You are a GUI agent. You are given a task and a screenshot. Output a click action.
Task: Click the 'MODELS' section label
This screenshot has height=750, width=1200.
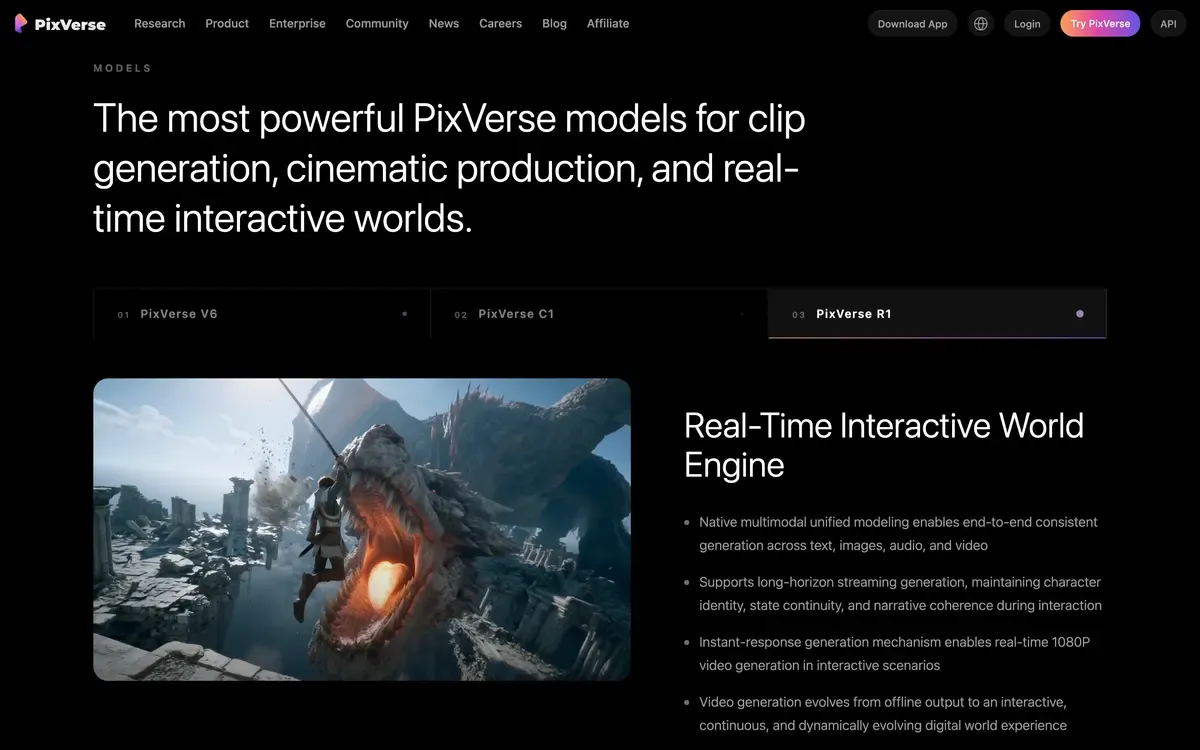123,68
